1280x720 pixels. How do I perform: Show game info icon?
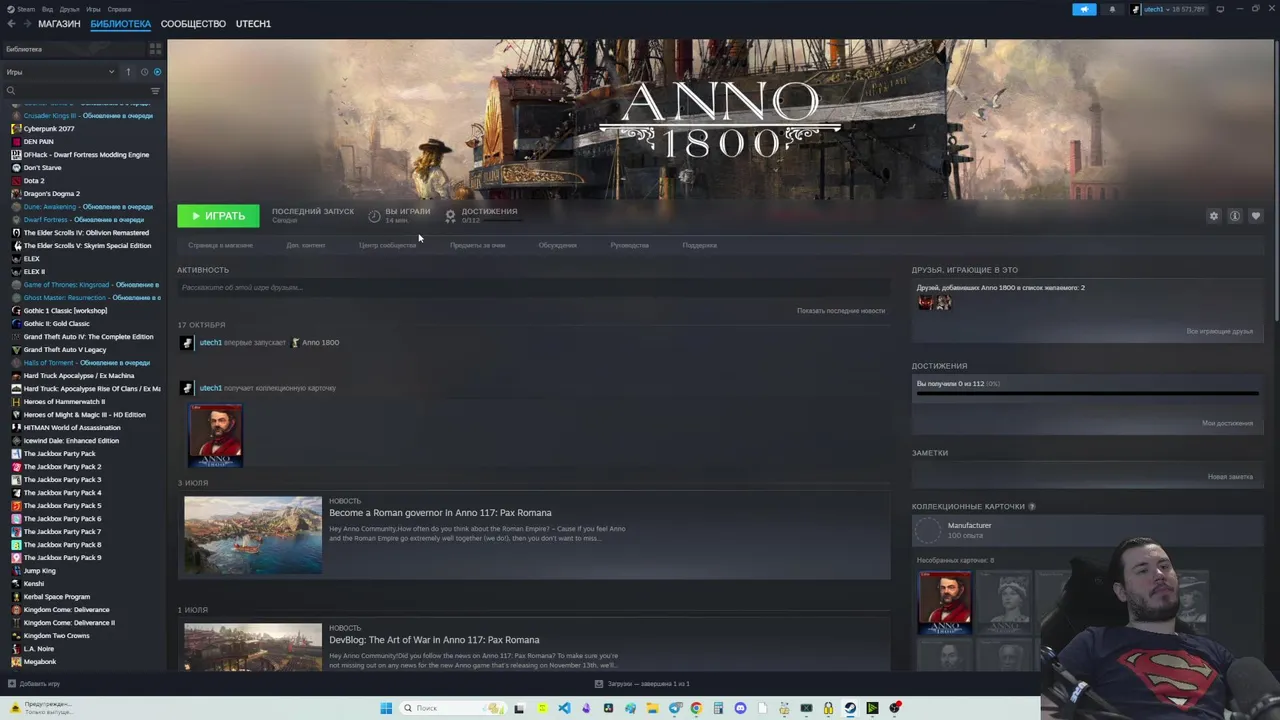pyautogui.click(x=1235, y=216)
